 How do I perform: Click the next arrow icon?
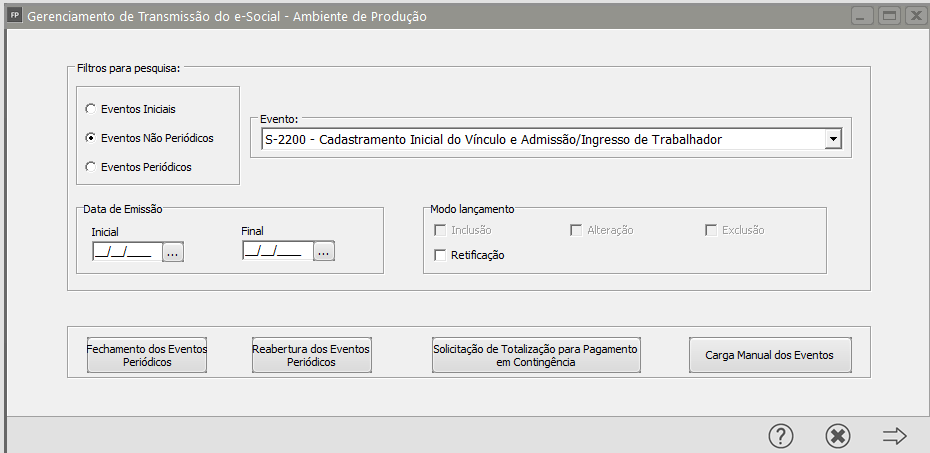click(894, 436)
